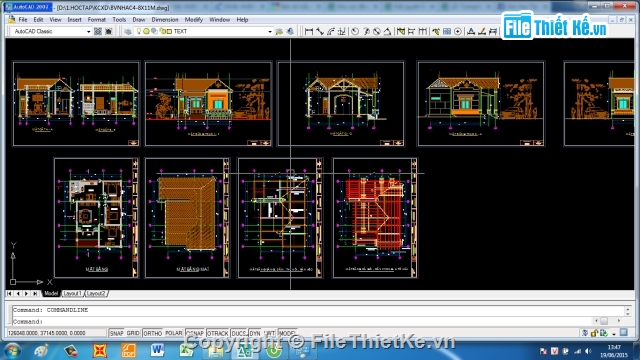Open the status bar menu arrow
The height and width of the screenshot is (360, 640).
(x=614, y=334)
